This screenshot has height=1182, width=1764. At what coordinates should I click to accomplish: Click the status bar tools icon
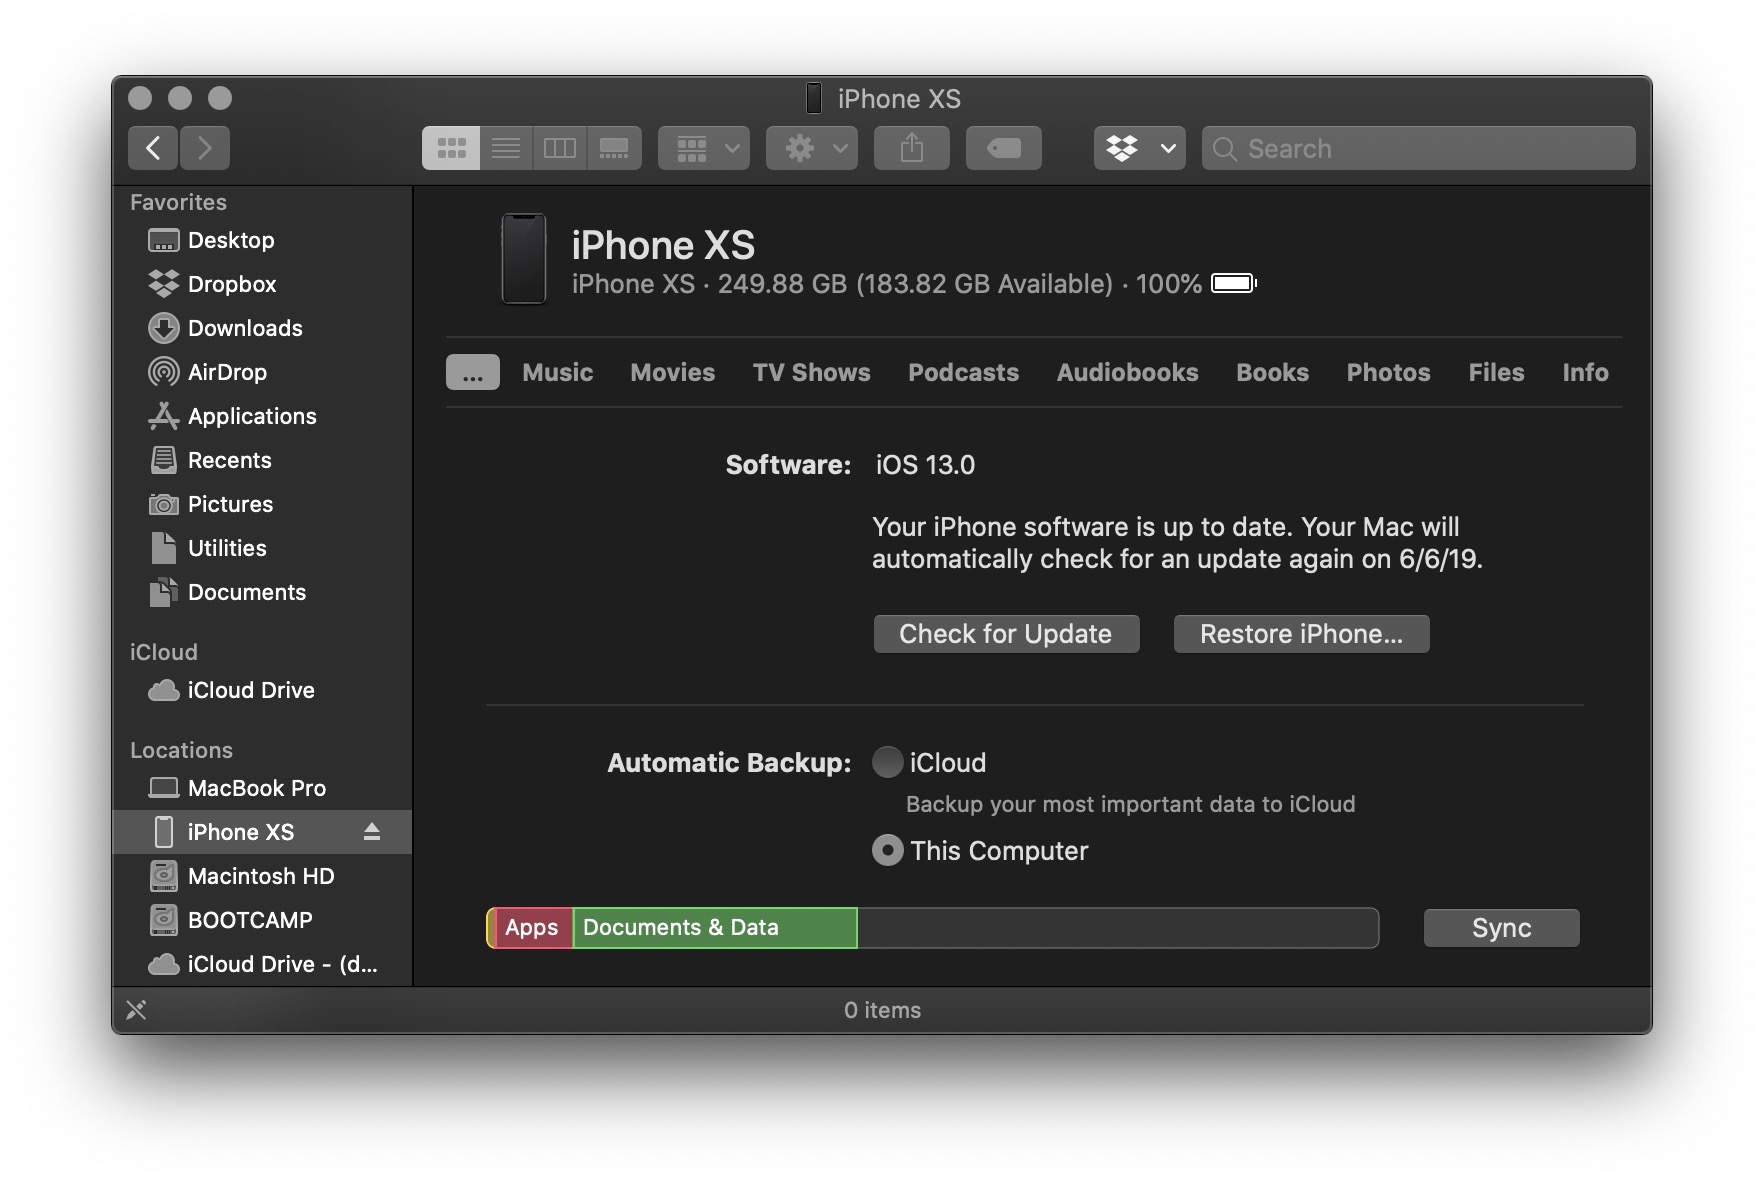click(x=137, y=1010)
